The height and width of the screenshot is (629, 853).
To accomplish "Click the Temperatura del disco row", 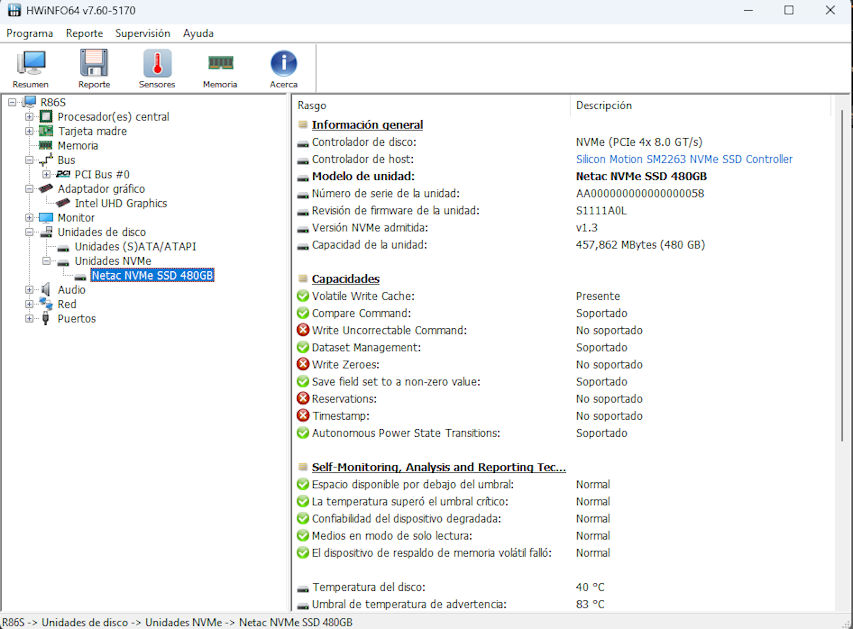I will (x=450, y=587).
